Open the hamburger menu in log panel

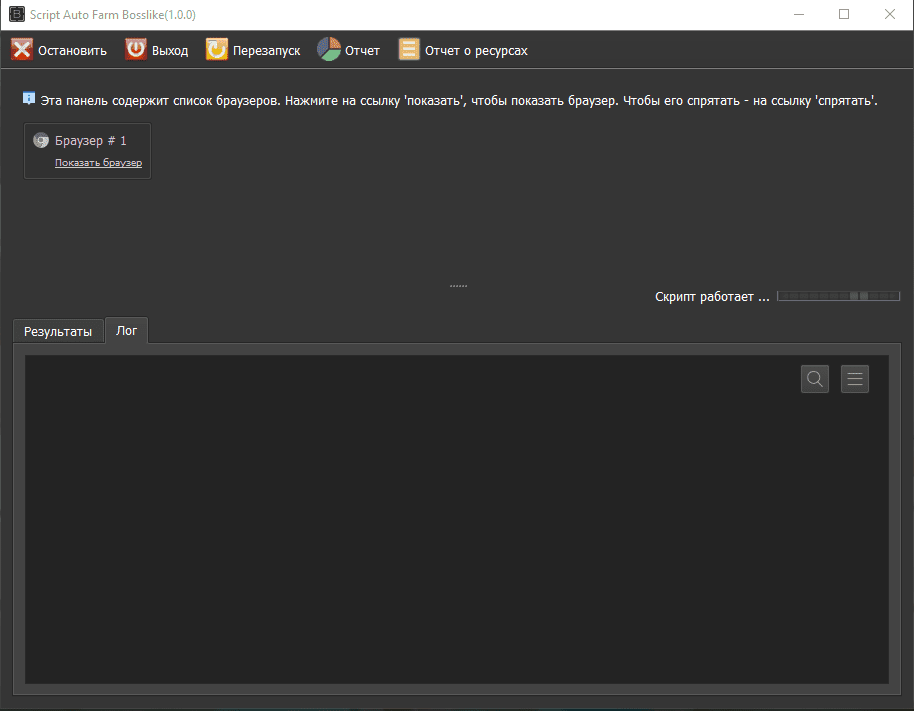(x=855, y=379)
